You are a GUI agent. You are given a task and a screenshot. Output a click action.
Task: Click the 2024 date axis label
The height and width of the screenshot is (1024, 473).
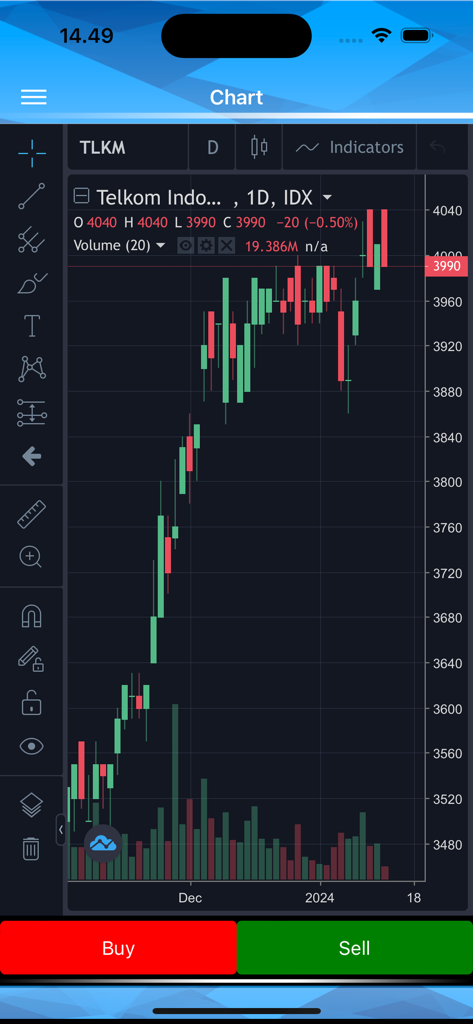coord(319,898)
